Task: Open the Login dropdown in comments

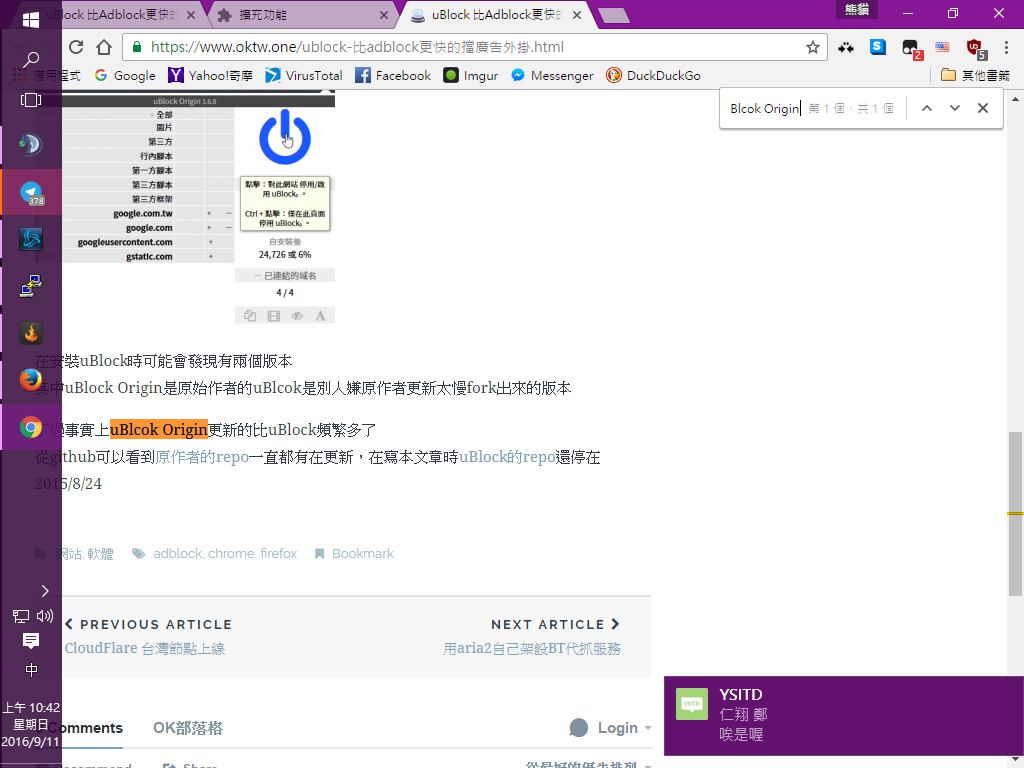Action: [x=611, y=728]
